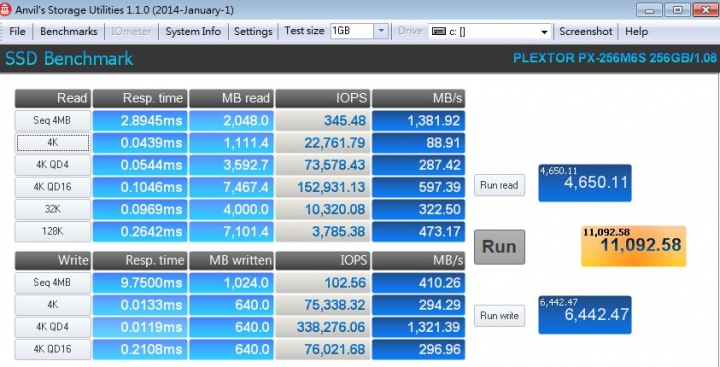720x367 pixels.
Task: Click the 473.17 MB/s cell
Action: tap(418, 231)
